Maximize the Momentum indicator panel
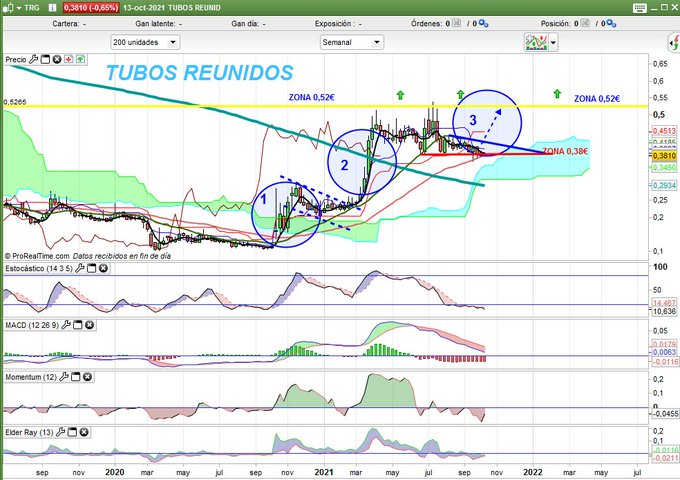680x480 pixels. tap(75, 377)
